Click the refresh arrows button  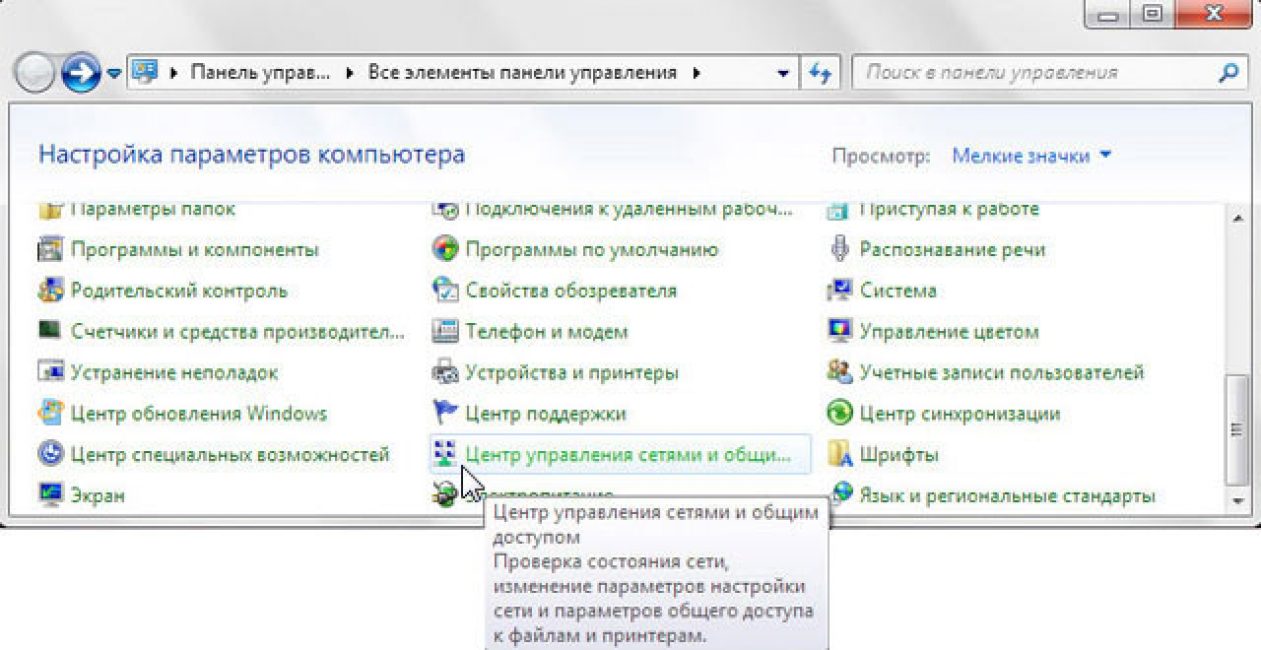click(821, 73)
